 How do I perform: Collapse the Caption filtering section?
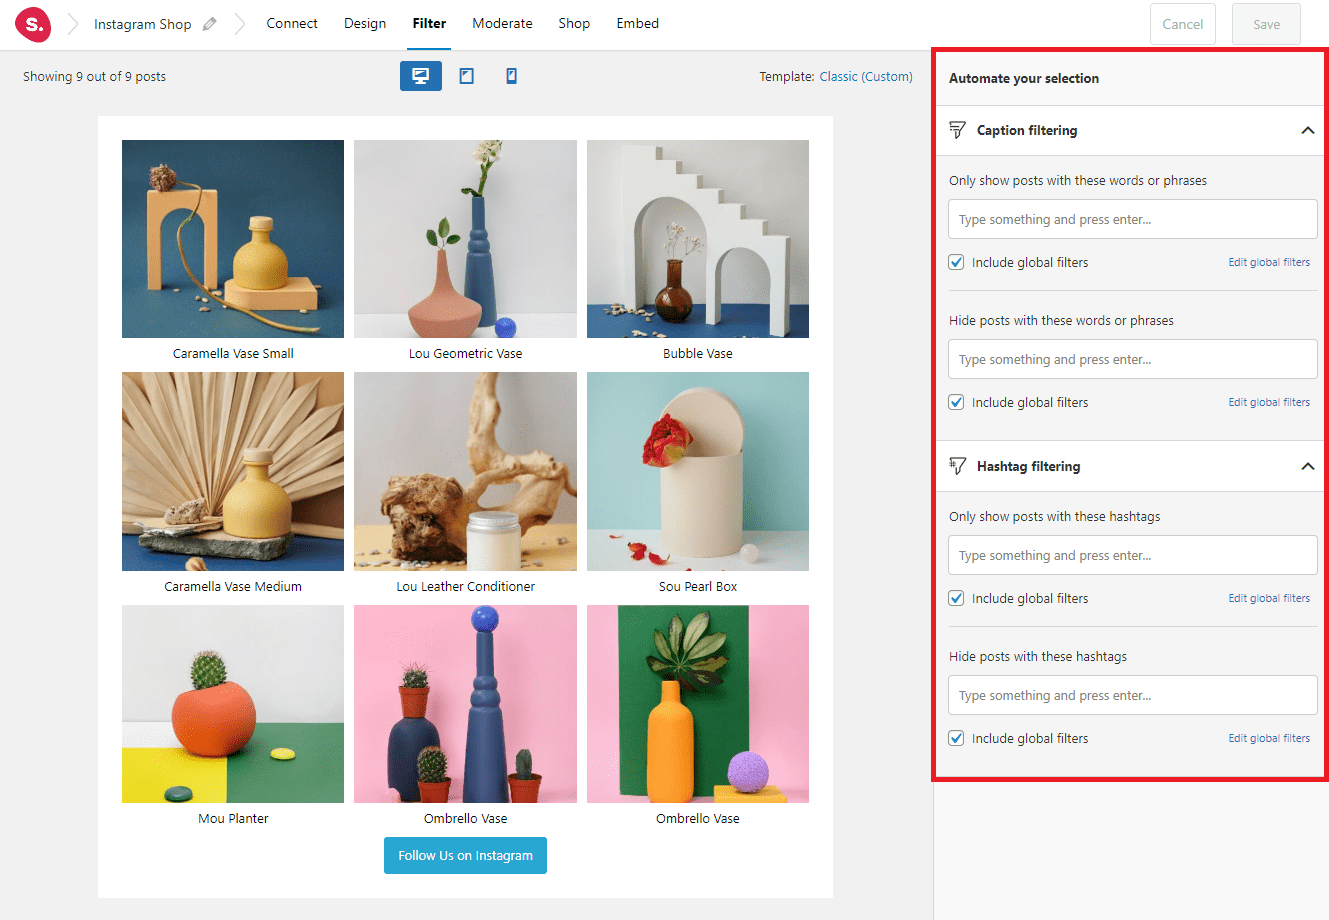[x=1307, y=130]
